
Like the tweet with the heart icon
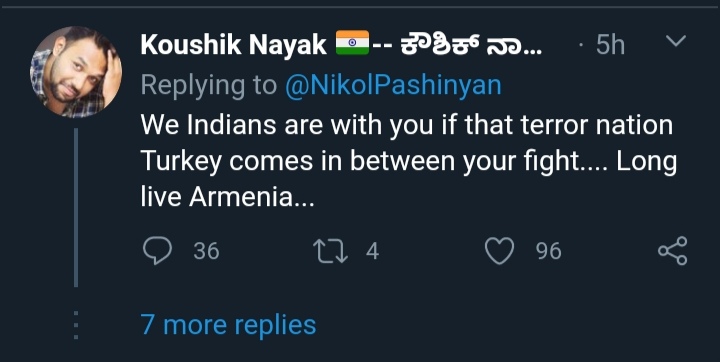[x=500, y=251]
